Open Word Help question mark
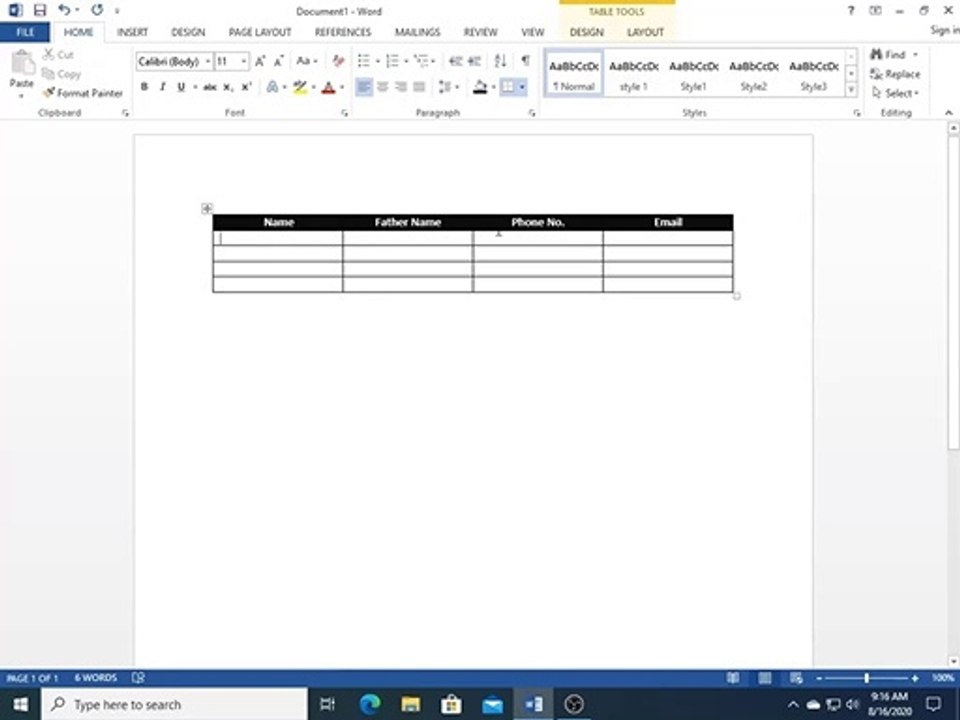The height and width of the screenshot is (720, 960). click(850, 10)
